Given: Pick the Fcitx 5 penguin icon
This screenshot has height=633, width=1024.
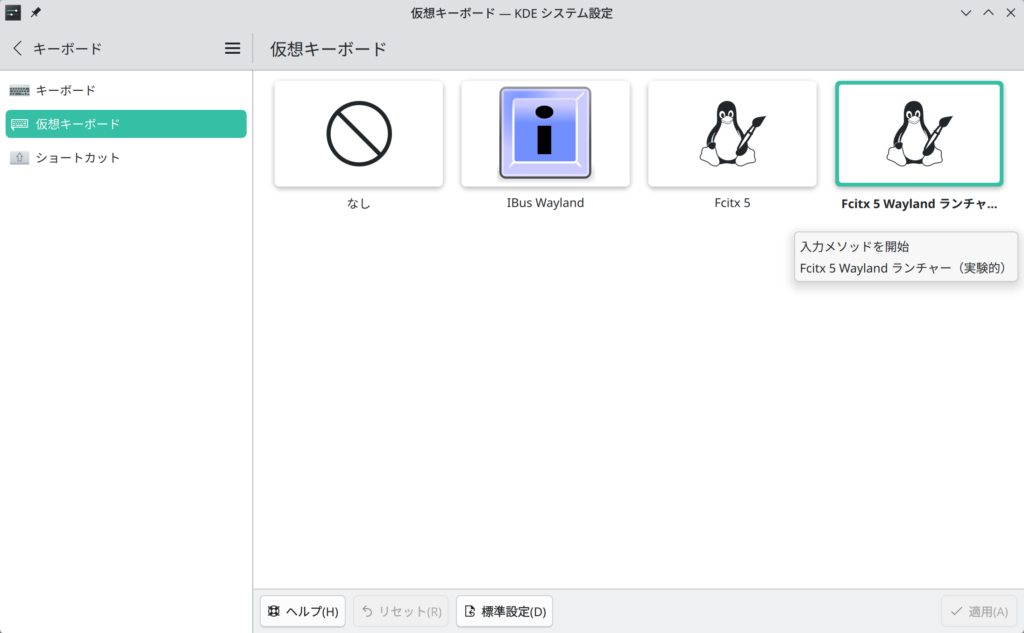Looking at the screenshot, I should pyautogui.click(x=732, y=134).
